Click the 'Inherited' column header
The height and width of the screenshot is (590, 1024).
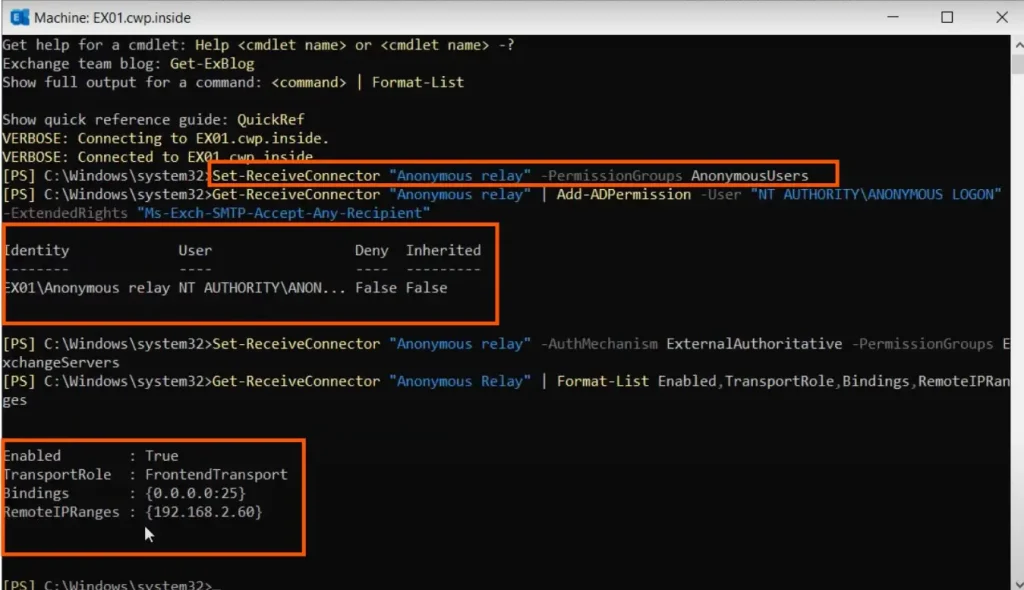[x=443, y=250]
